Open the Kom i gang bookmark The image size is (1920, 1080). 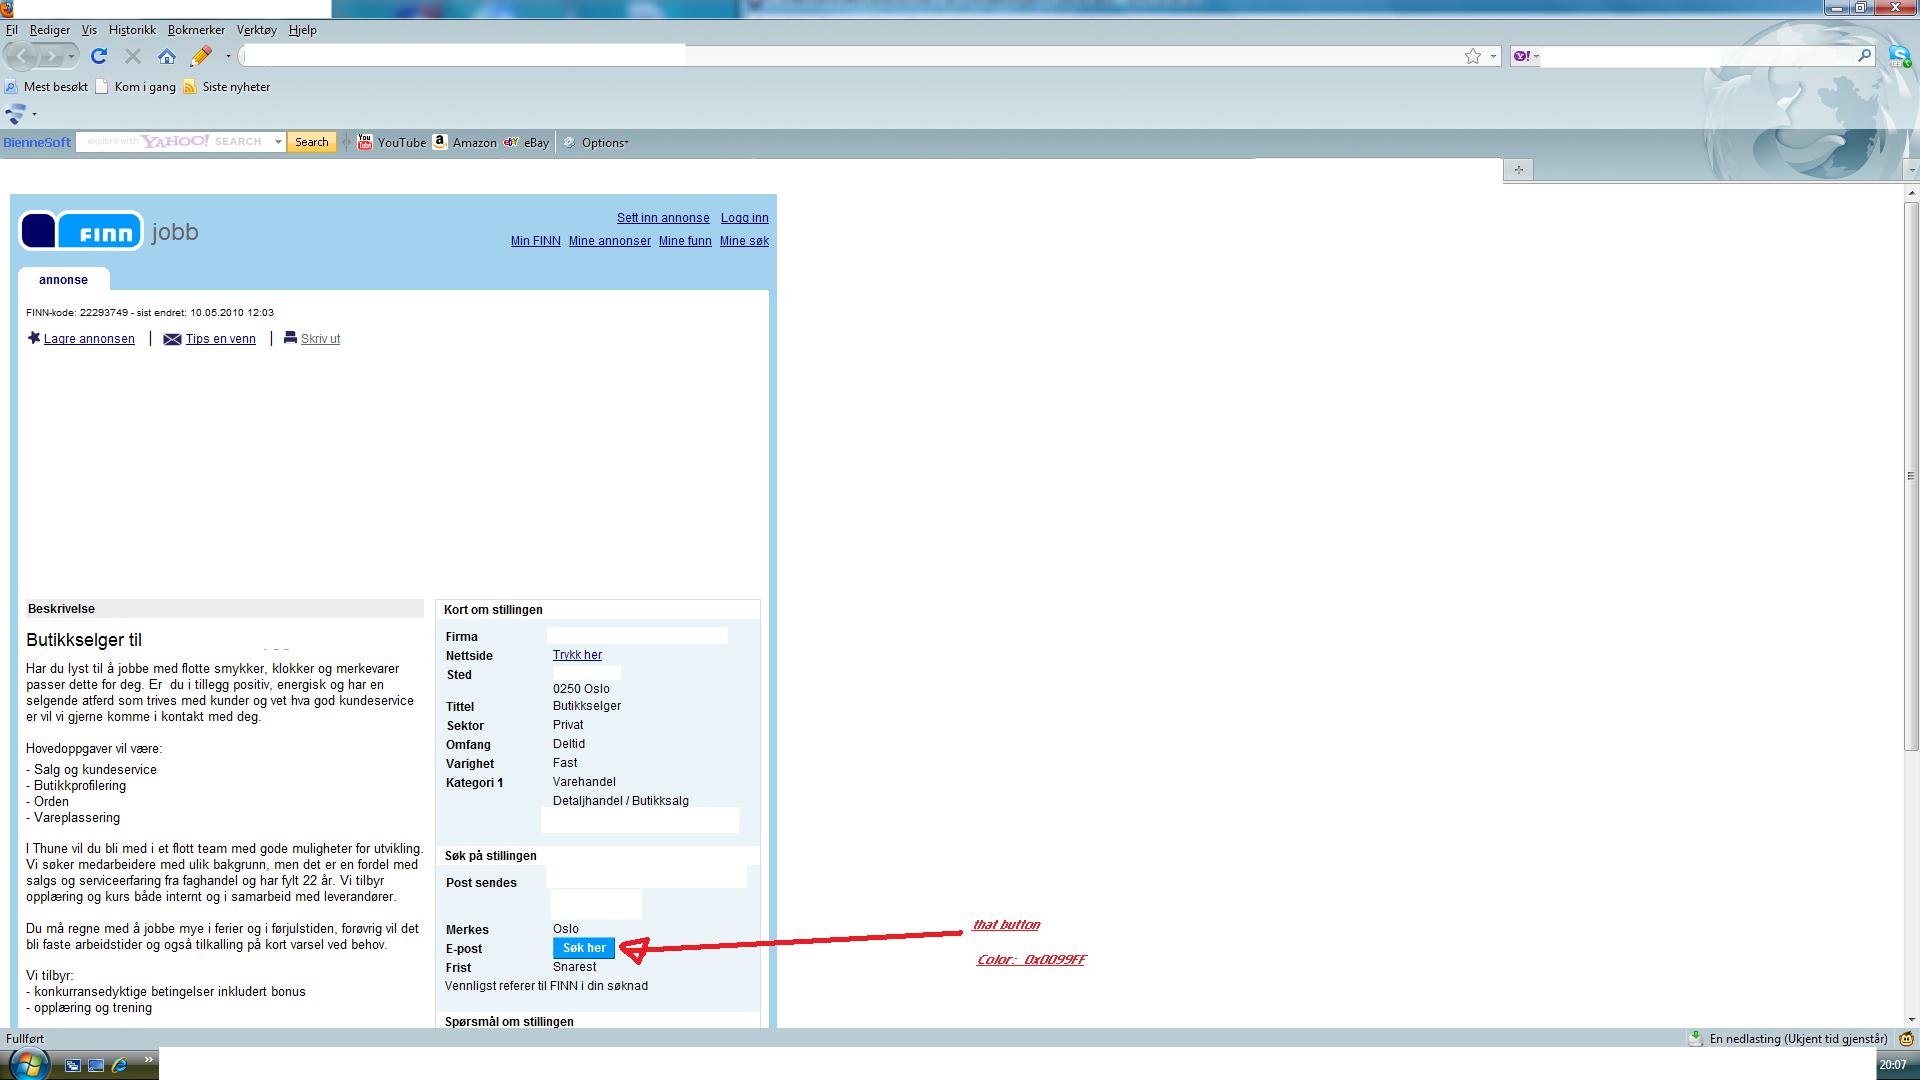tap(136, 87)
